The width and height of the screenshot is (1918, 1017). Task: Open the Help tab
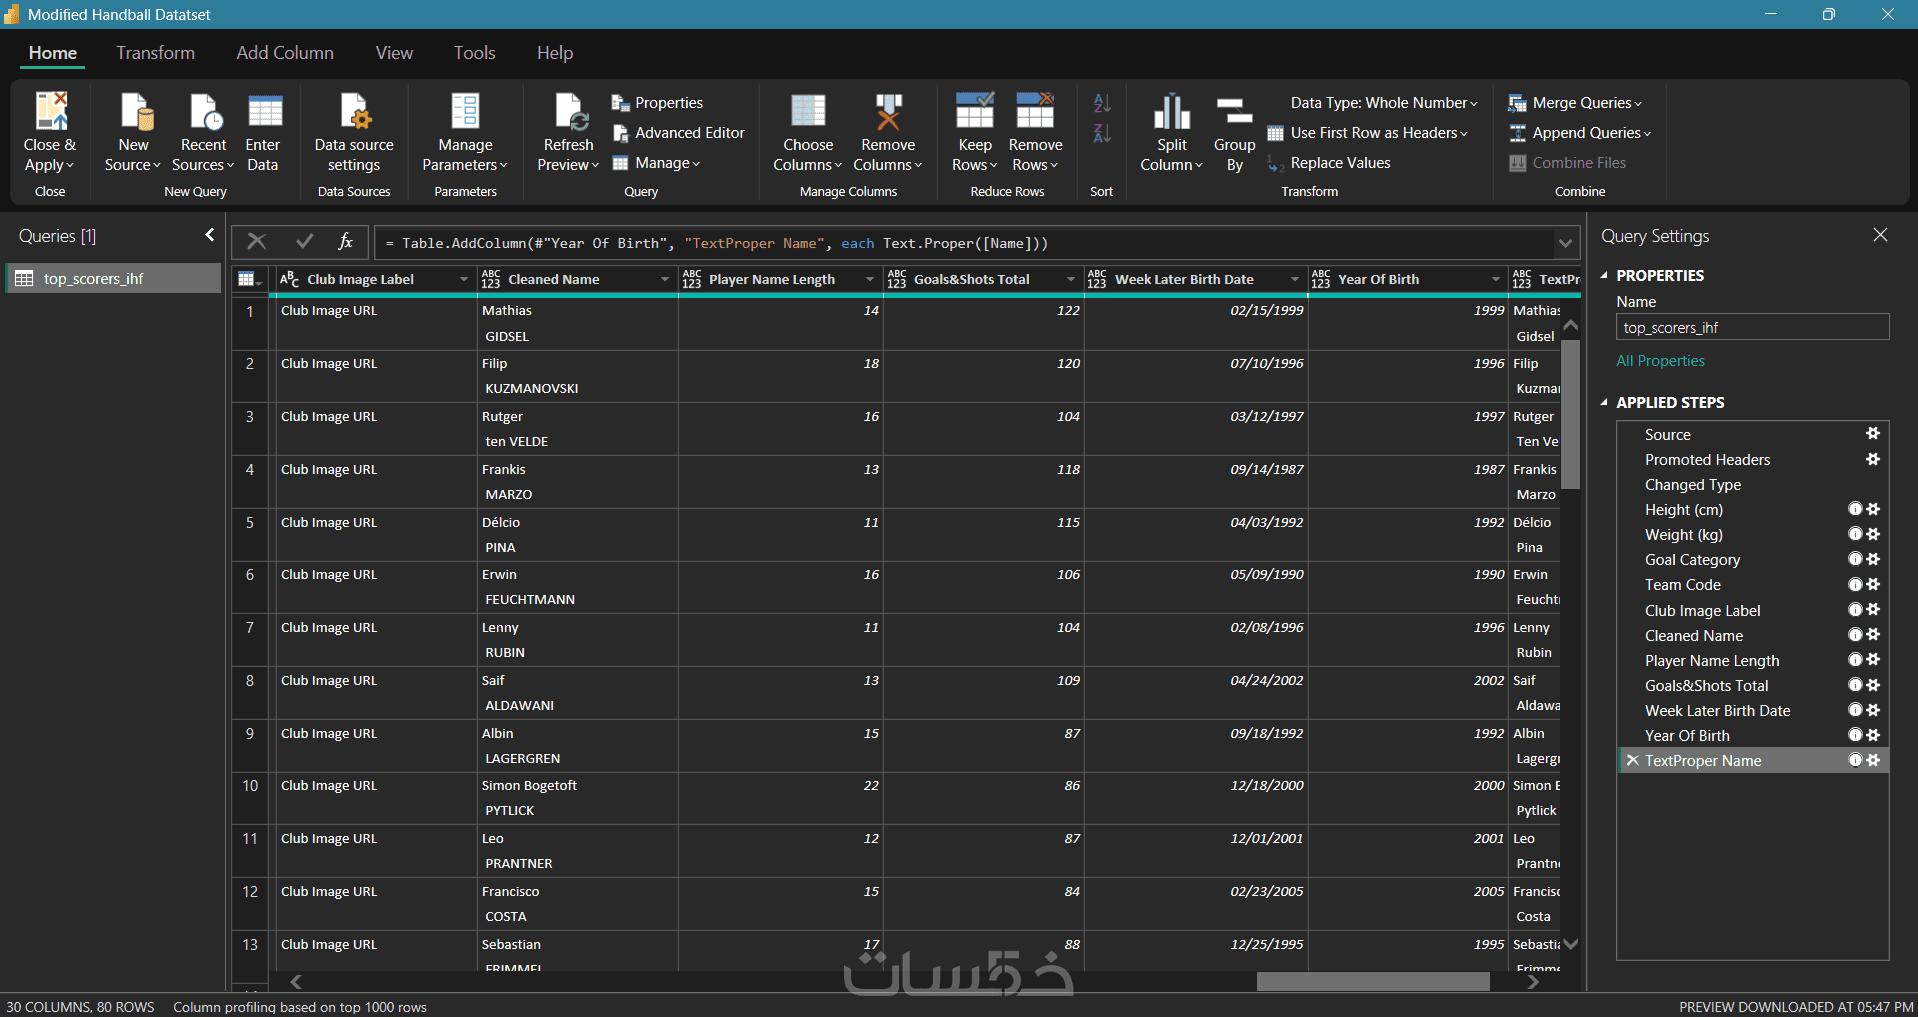[554, 53]
